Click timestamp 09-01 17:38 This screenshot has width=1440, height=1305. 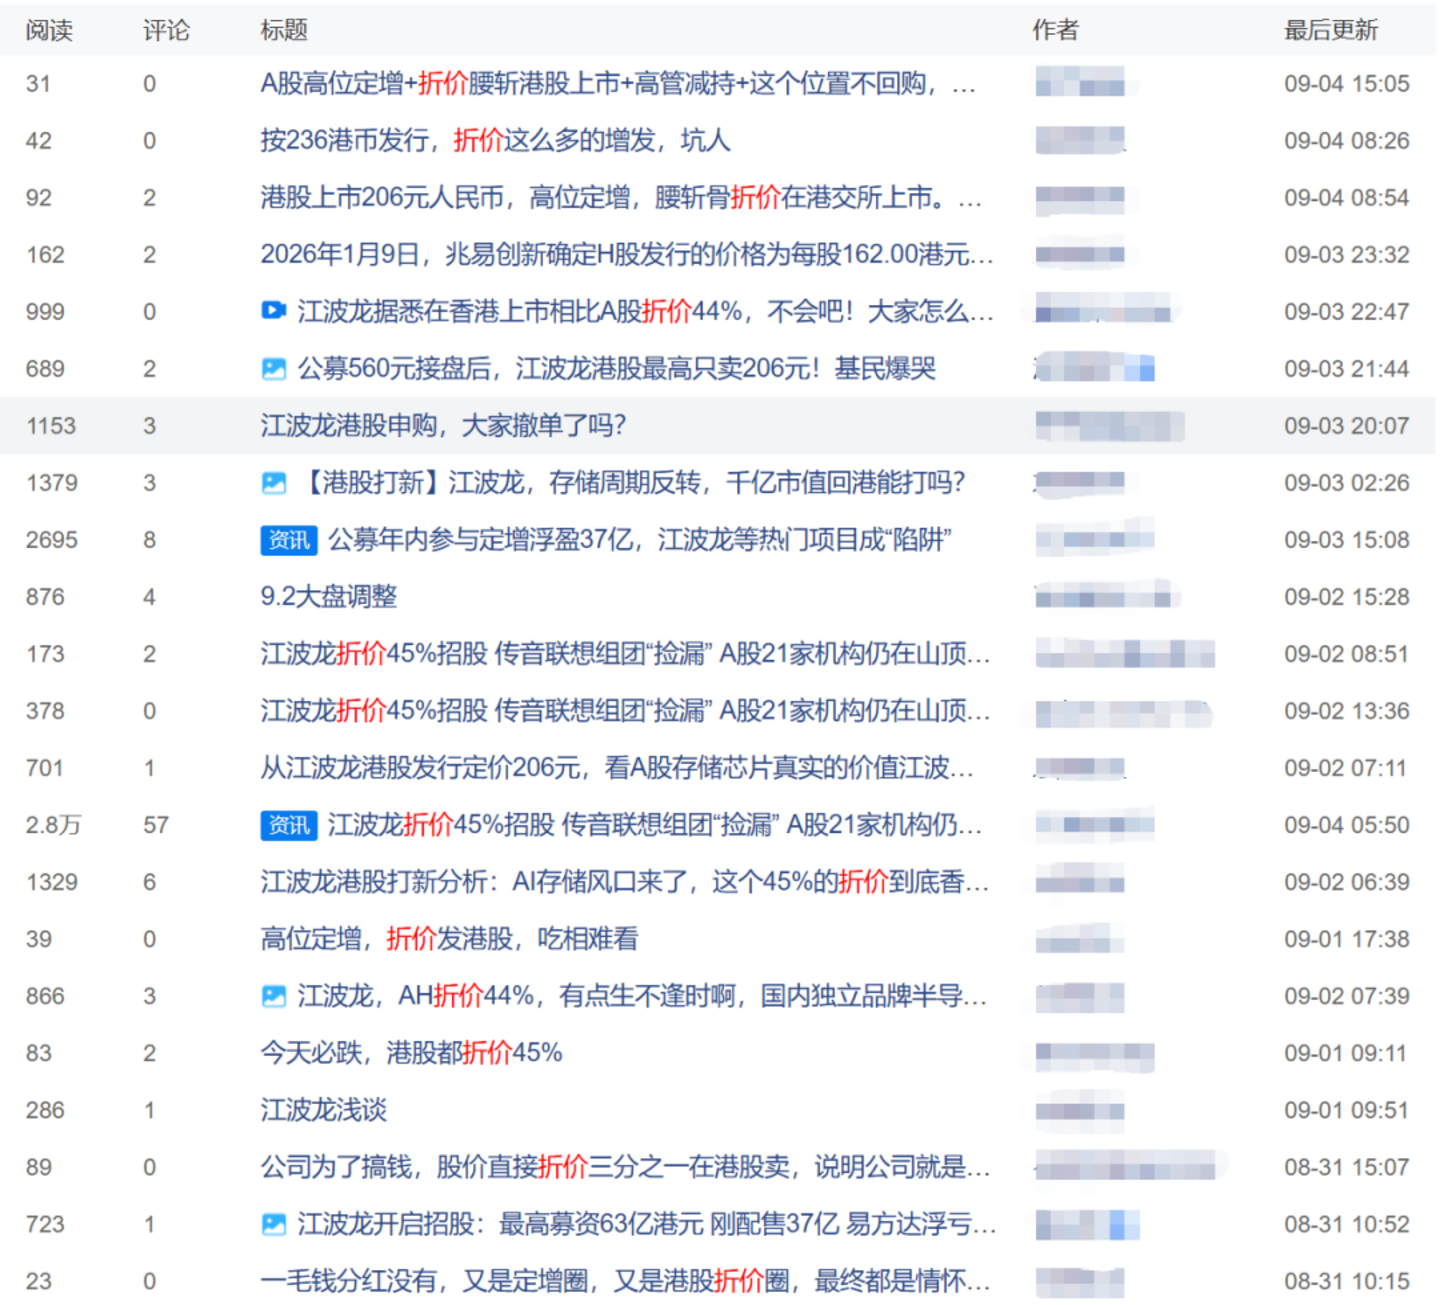1347,939
